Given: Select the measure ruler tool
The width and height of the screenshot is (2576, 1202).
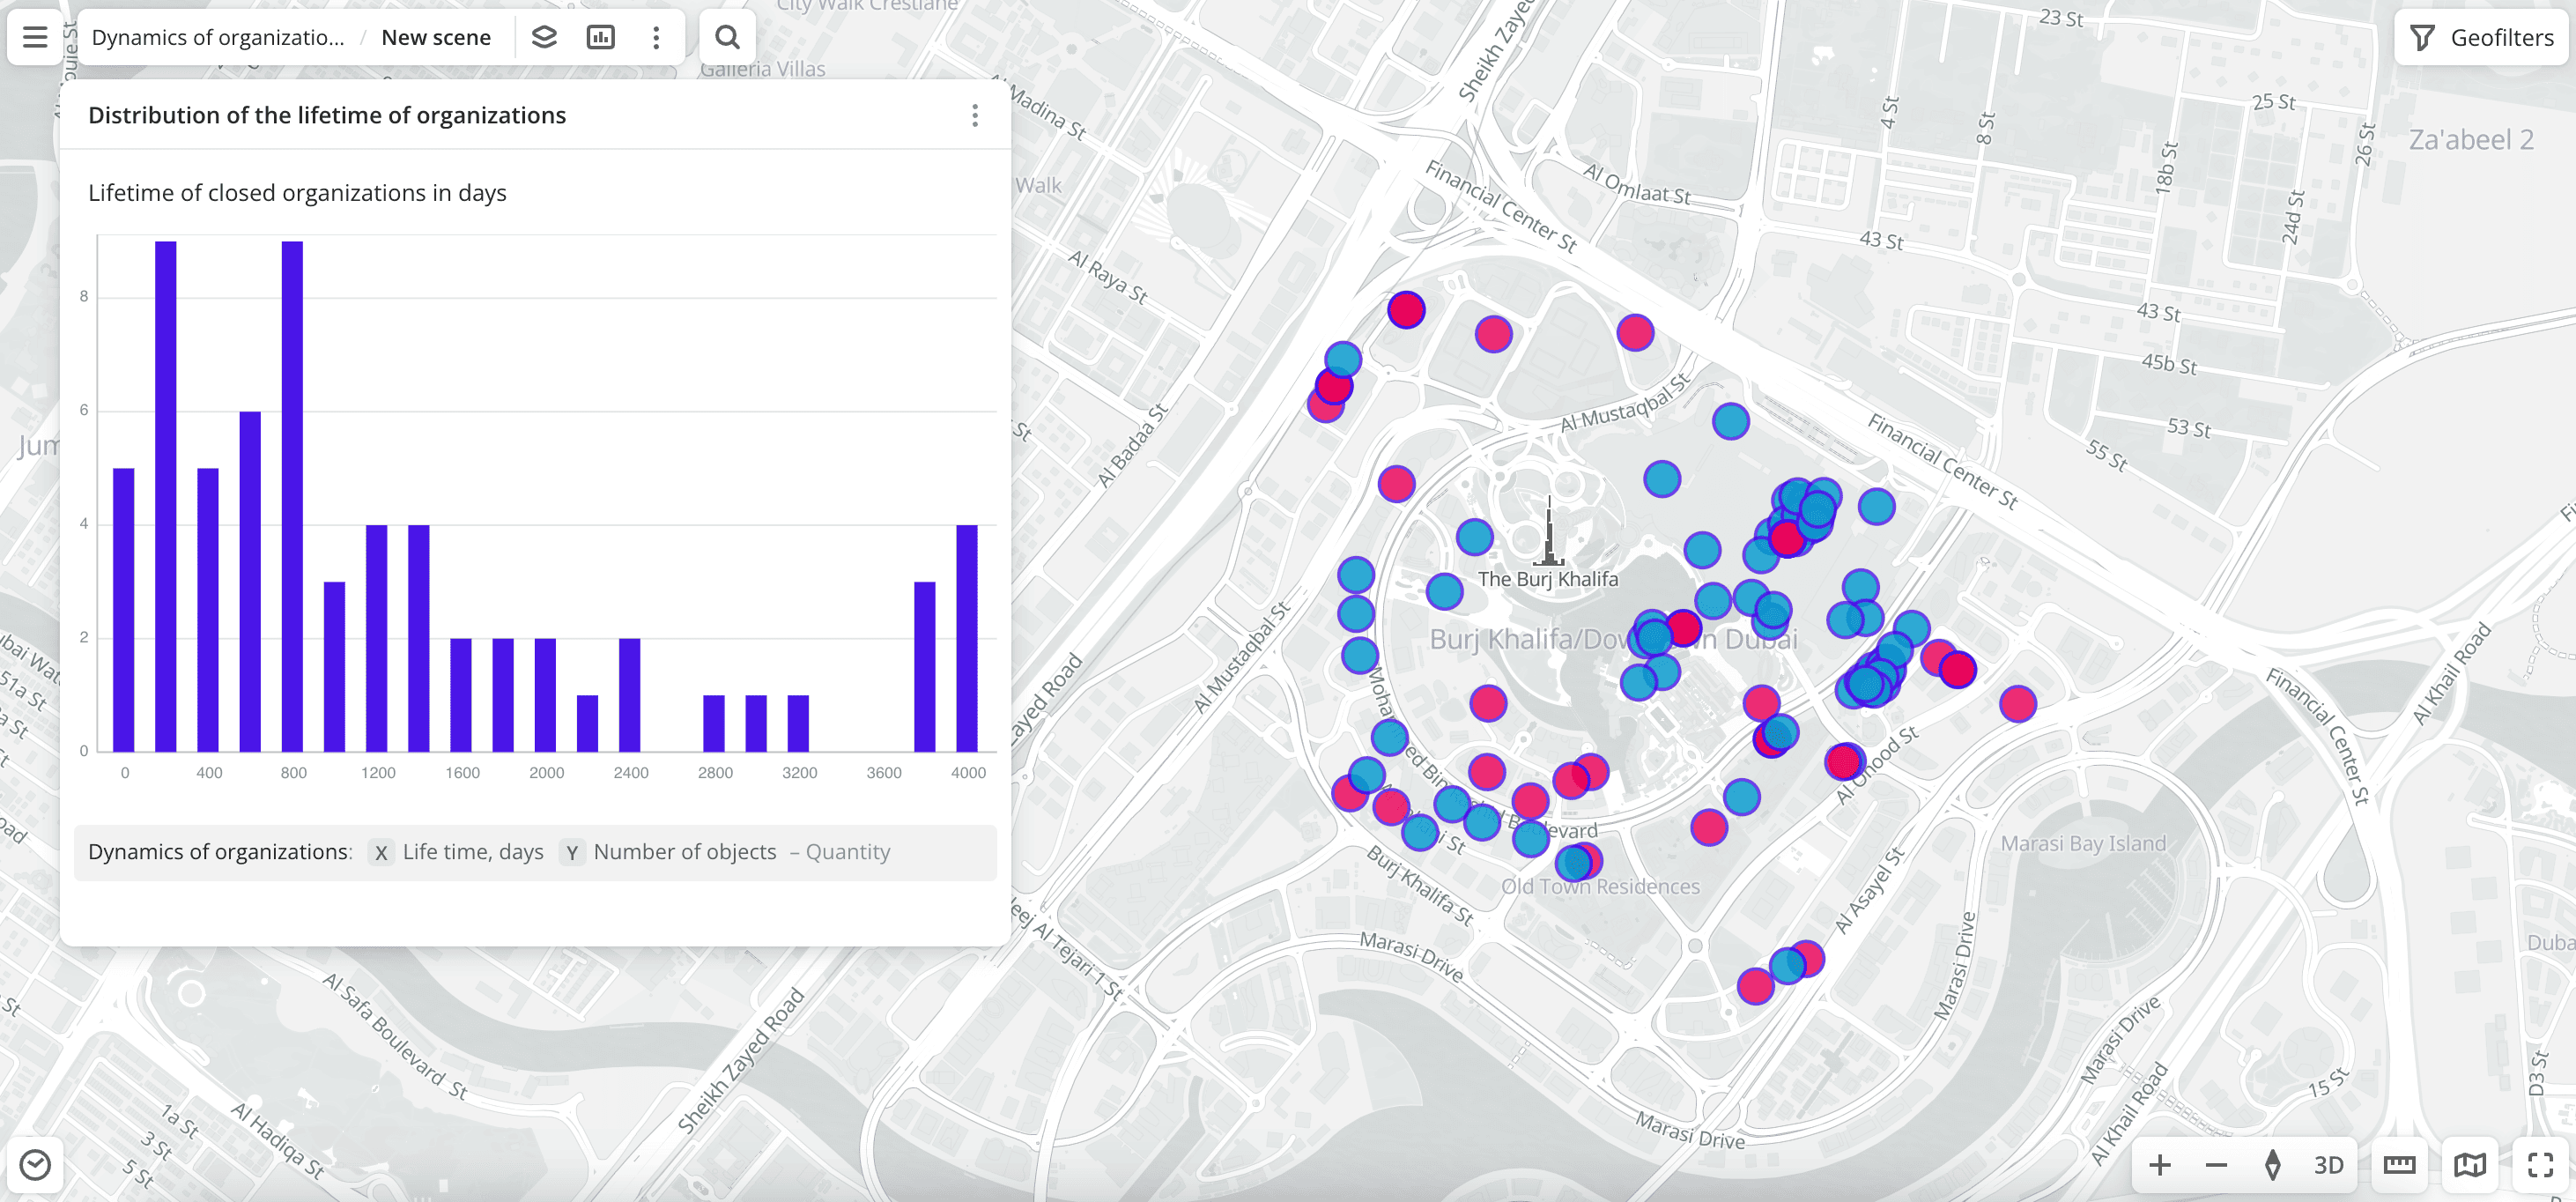Looking at the screenshot, I should (2400, 1164).
